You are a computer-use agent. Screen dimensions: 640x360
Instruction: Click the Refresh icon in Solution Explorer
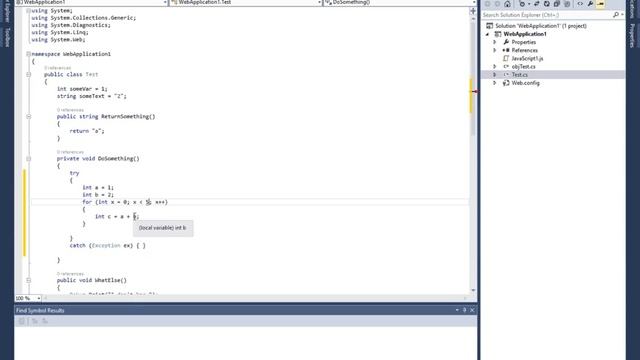click(547, 4)
